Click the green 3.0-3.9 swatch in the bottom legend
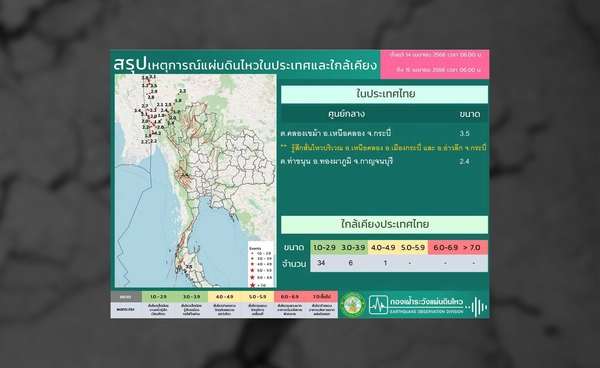This screenshot has height=368, width=600. coord(191,297)
